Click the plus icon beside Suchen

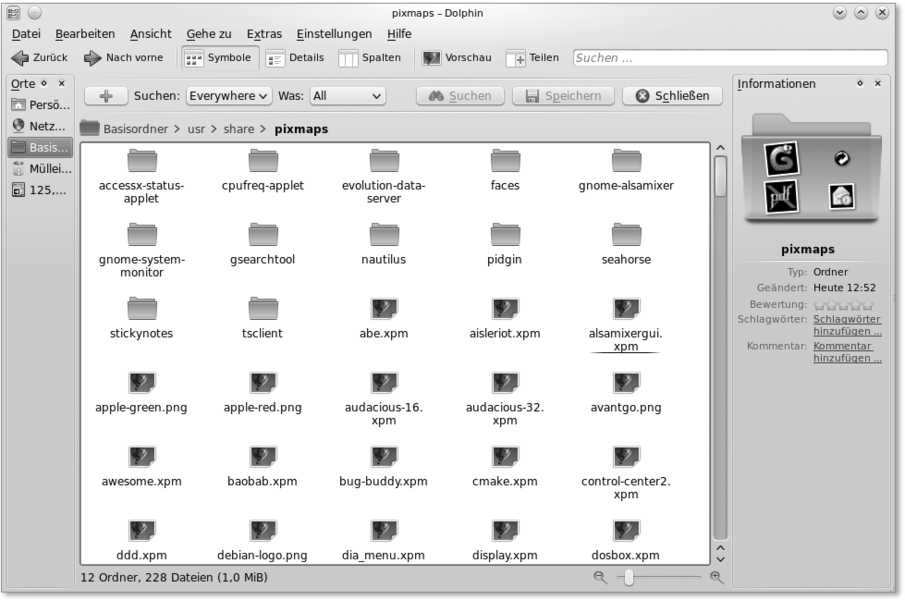pyautogui.click(x=106, y=96)
